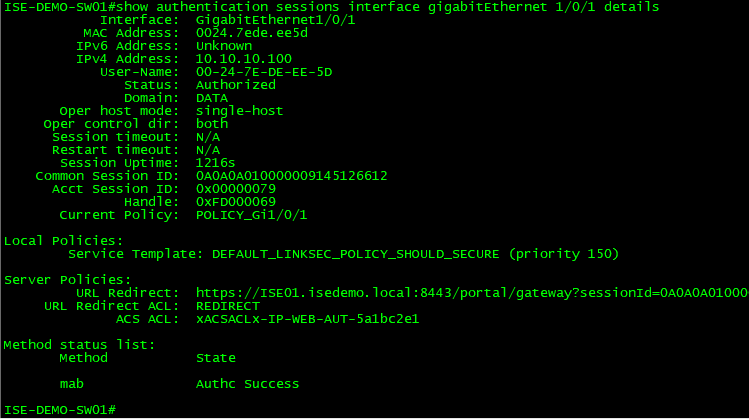The image size is (749, 420).
Task: Click the Authorized status text
Action: tap(235, 85)
